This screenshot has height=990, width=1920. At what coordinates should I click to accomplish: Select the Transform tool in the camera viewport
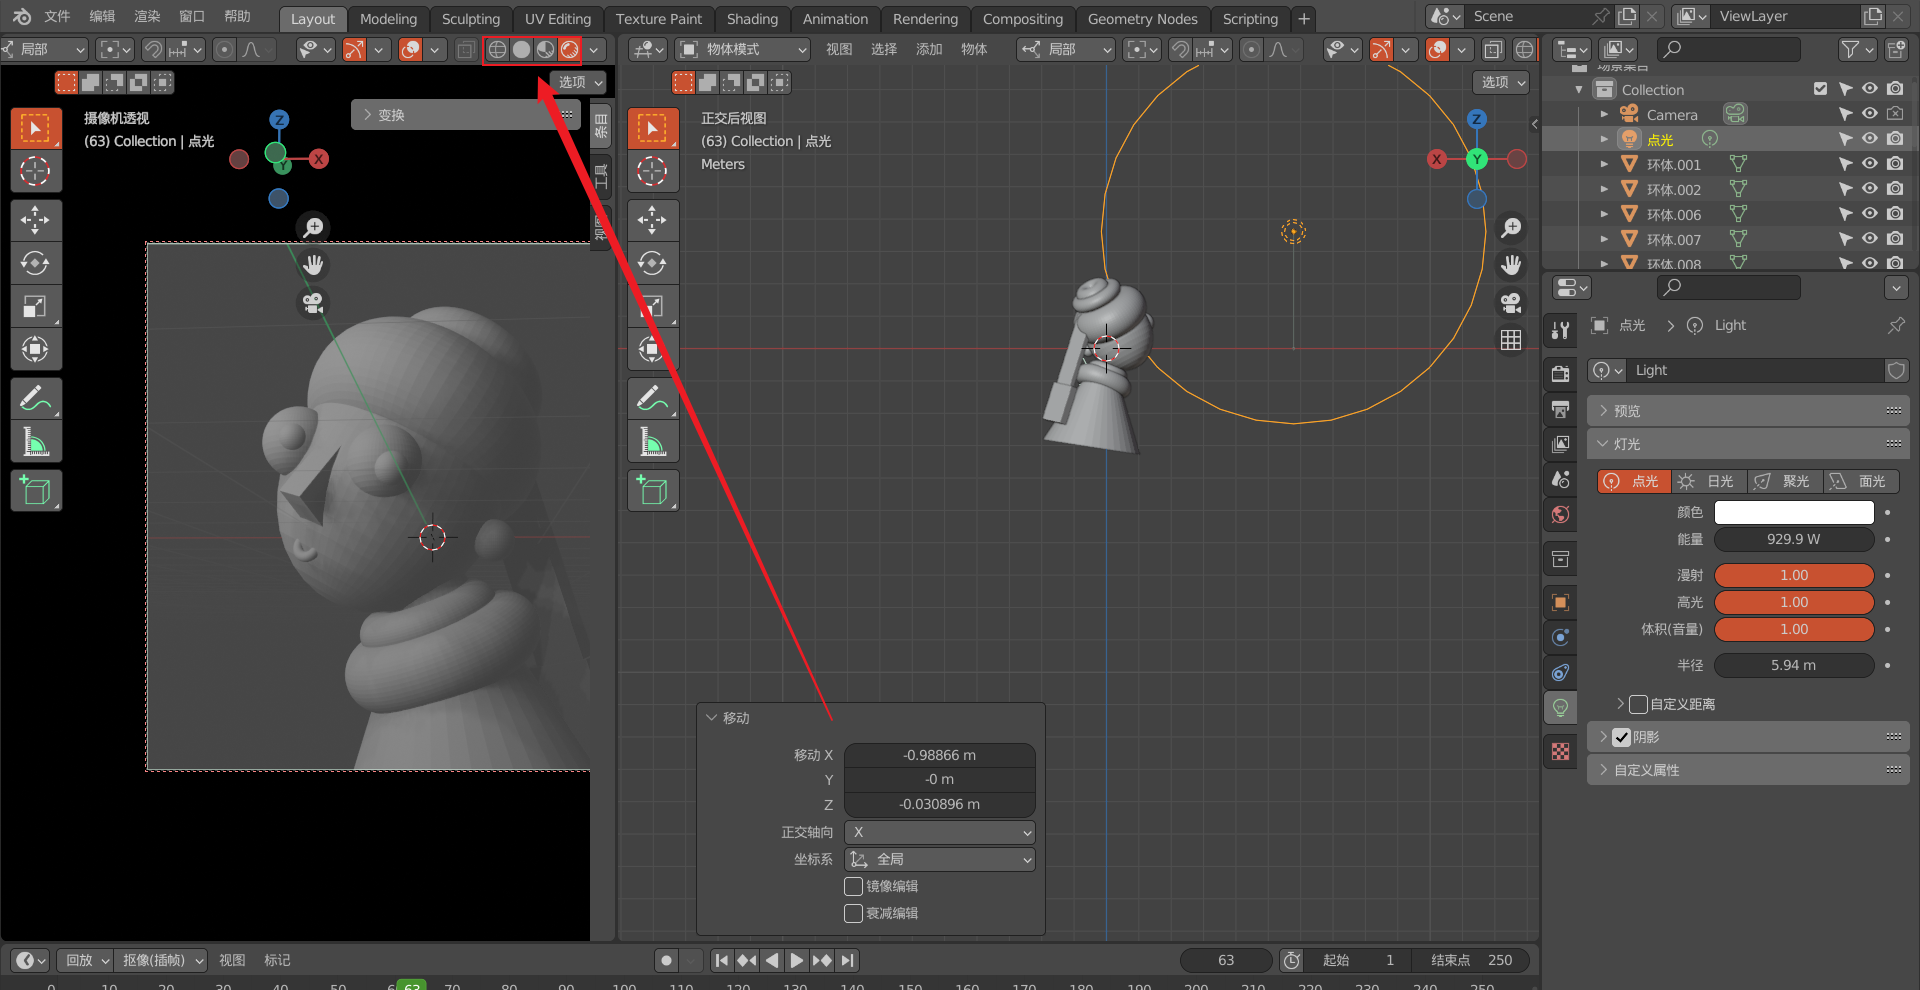coord(36,349)
